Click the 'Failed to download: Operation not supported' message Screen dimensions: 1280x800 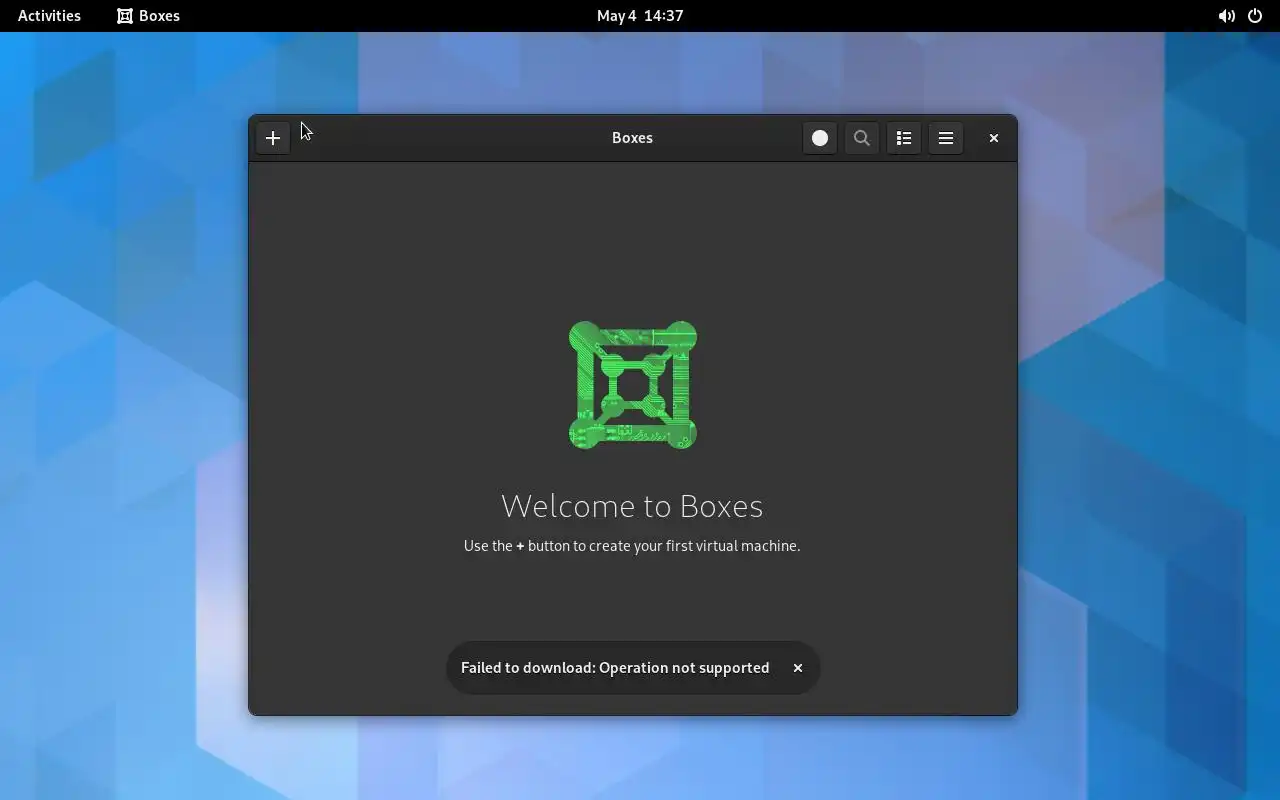coord(615,668)
